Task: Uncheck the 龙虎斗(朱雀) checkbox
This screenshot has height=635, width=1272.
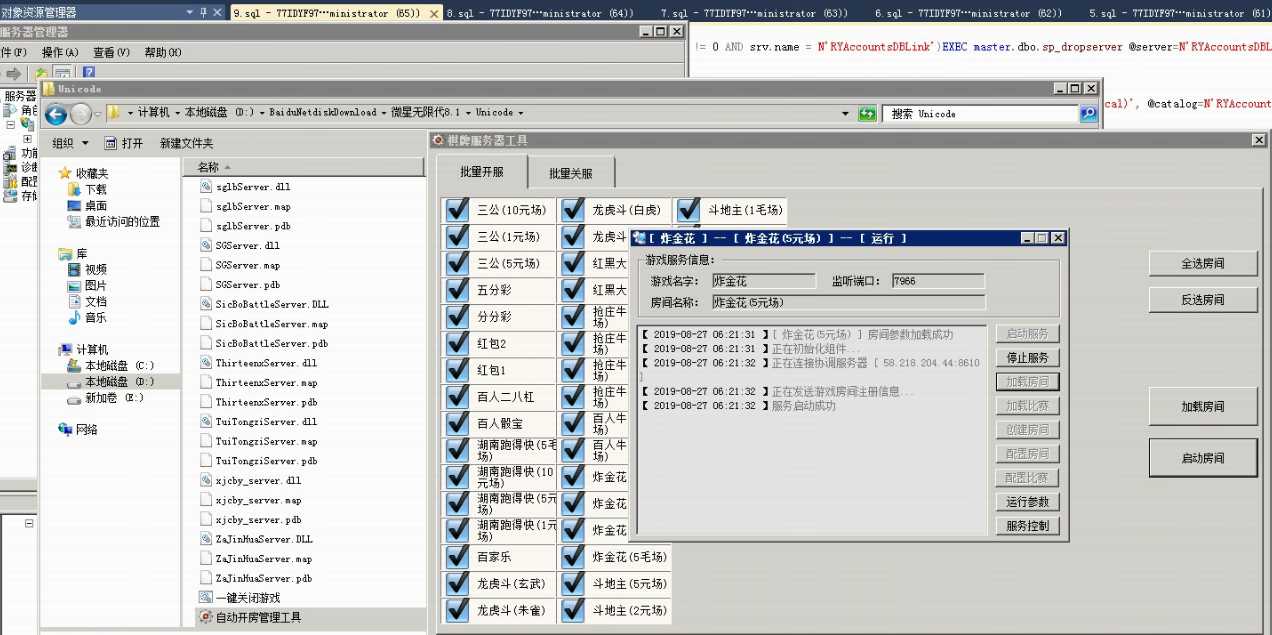Action: point(458,610)
